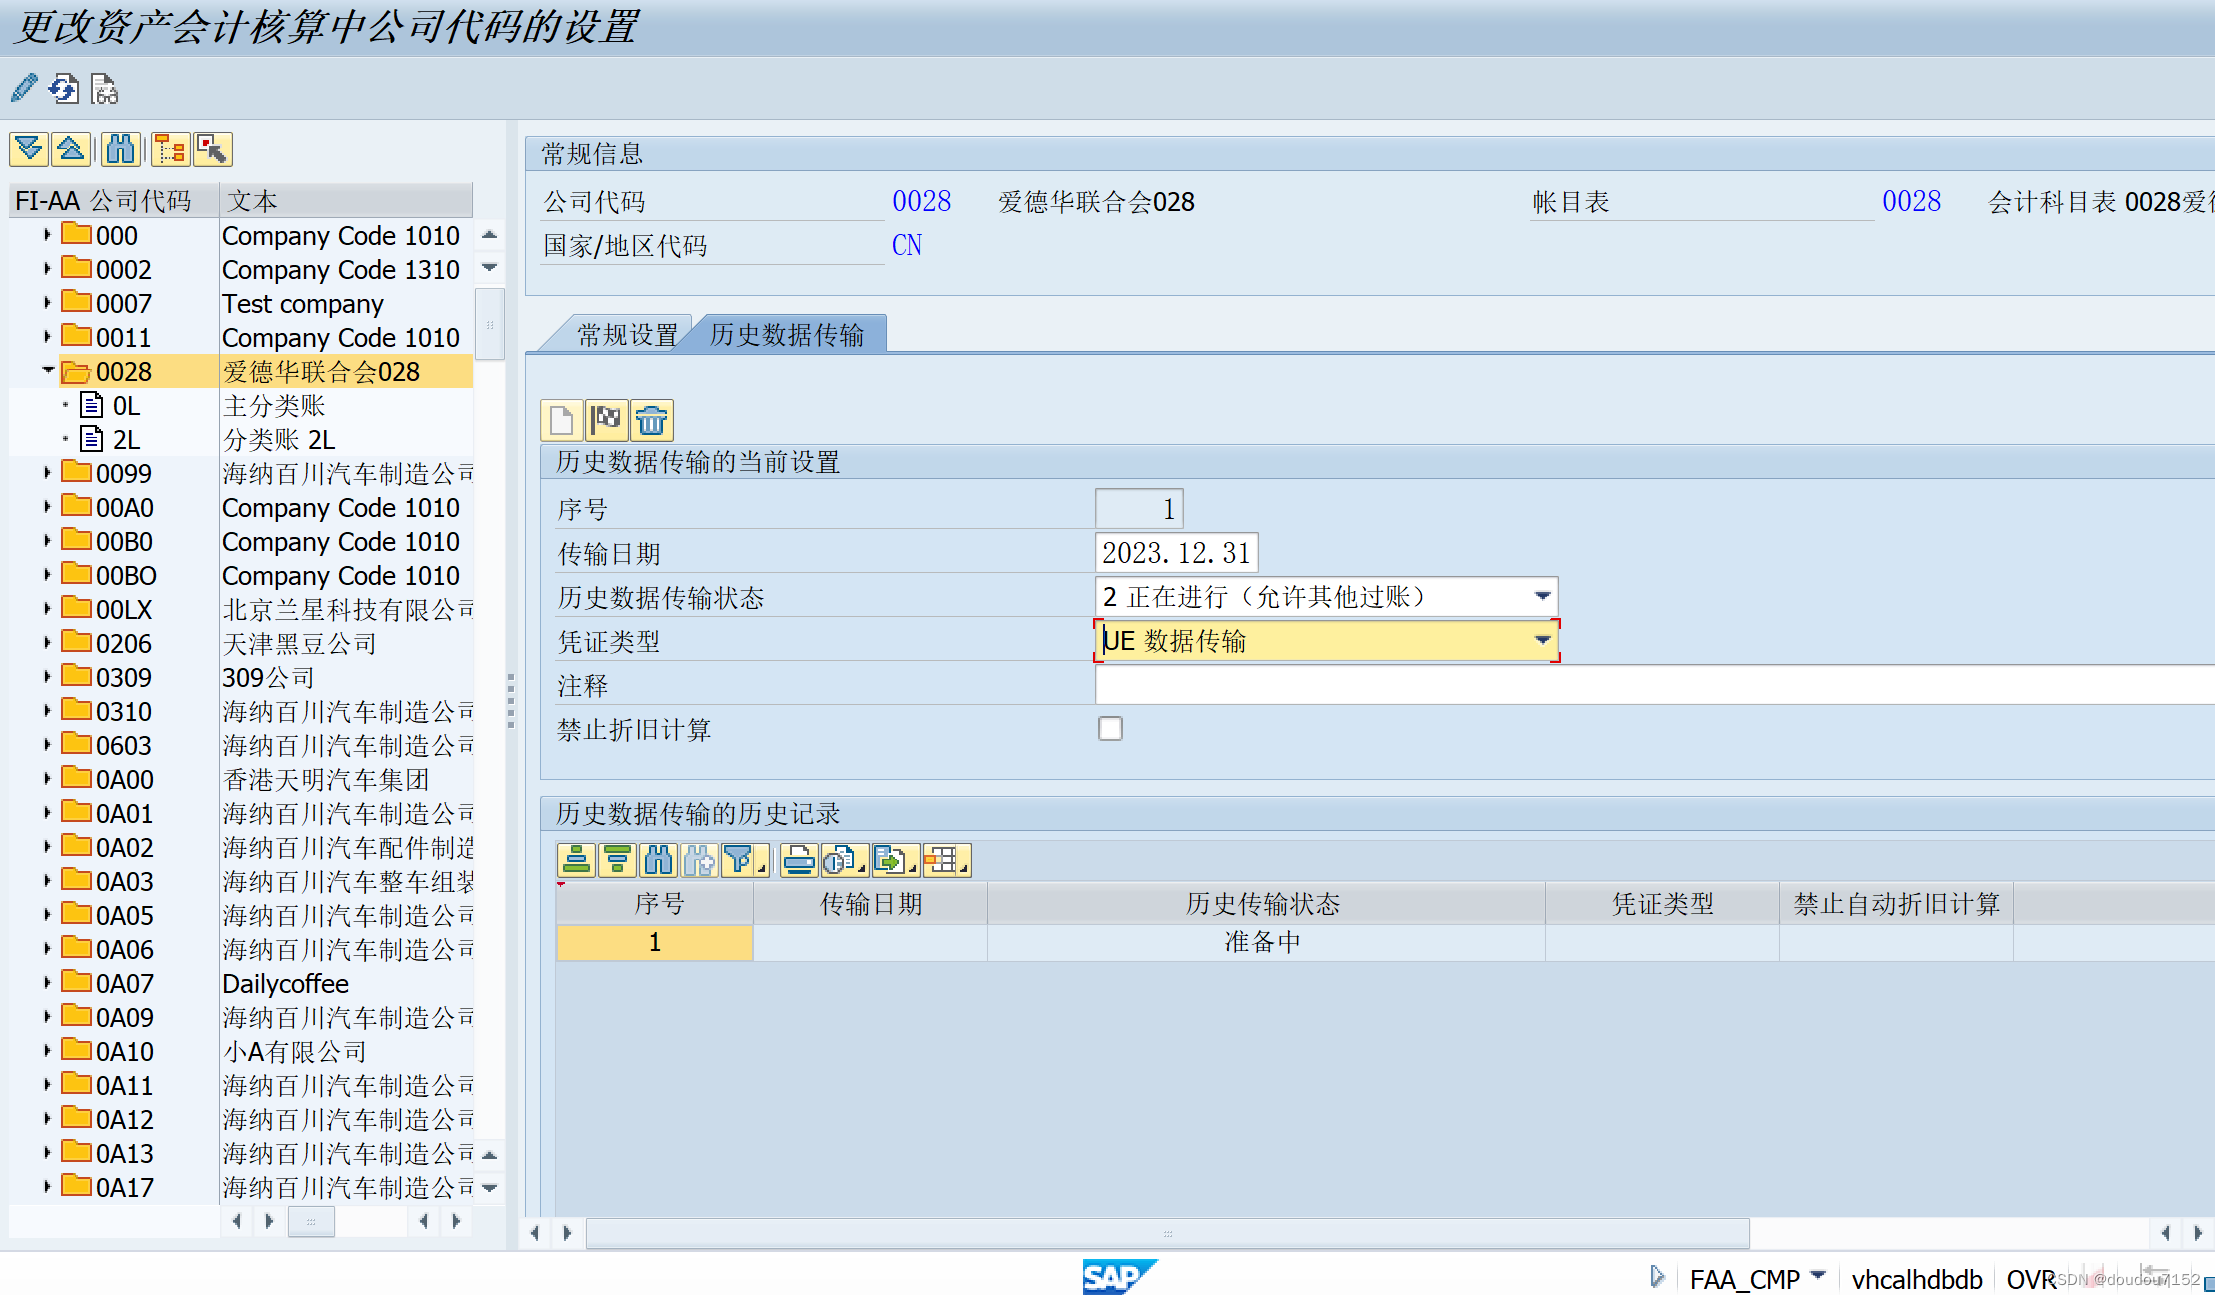The width and height of the screenshot is (2215, 1295).
Task: Select the 0L 主分类账 ledger node
Action: point(126,406)
